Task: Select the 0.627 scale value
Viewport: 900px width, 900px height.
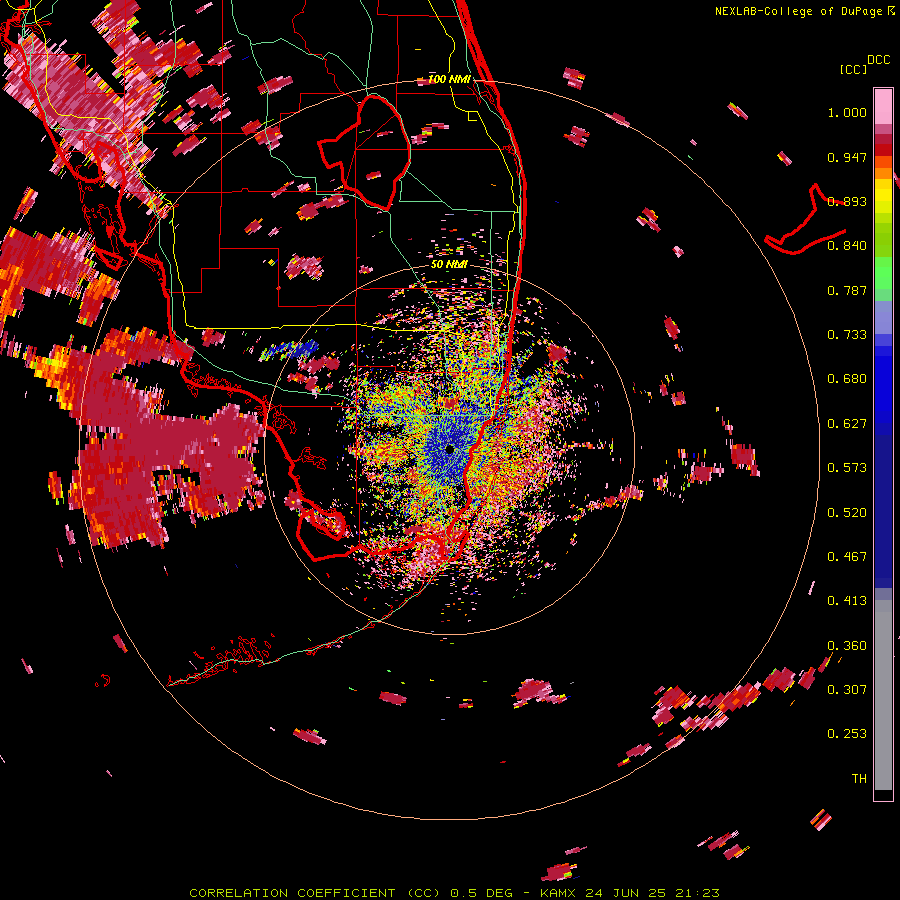Action: [847, 424]
